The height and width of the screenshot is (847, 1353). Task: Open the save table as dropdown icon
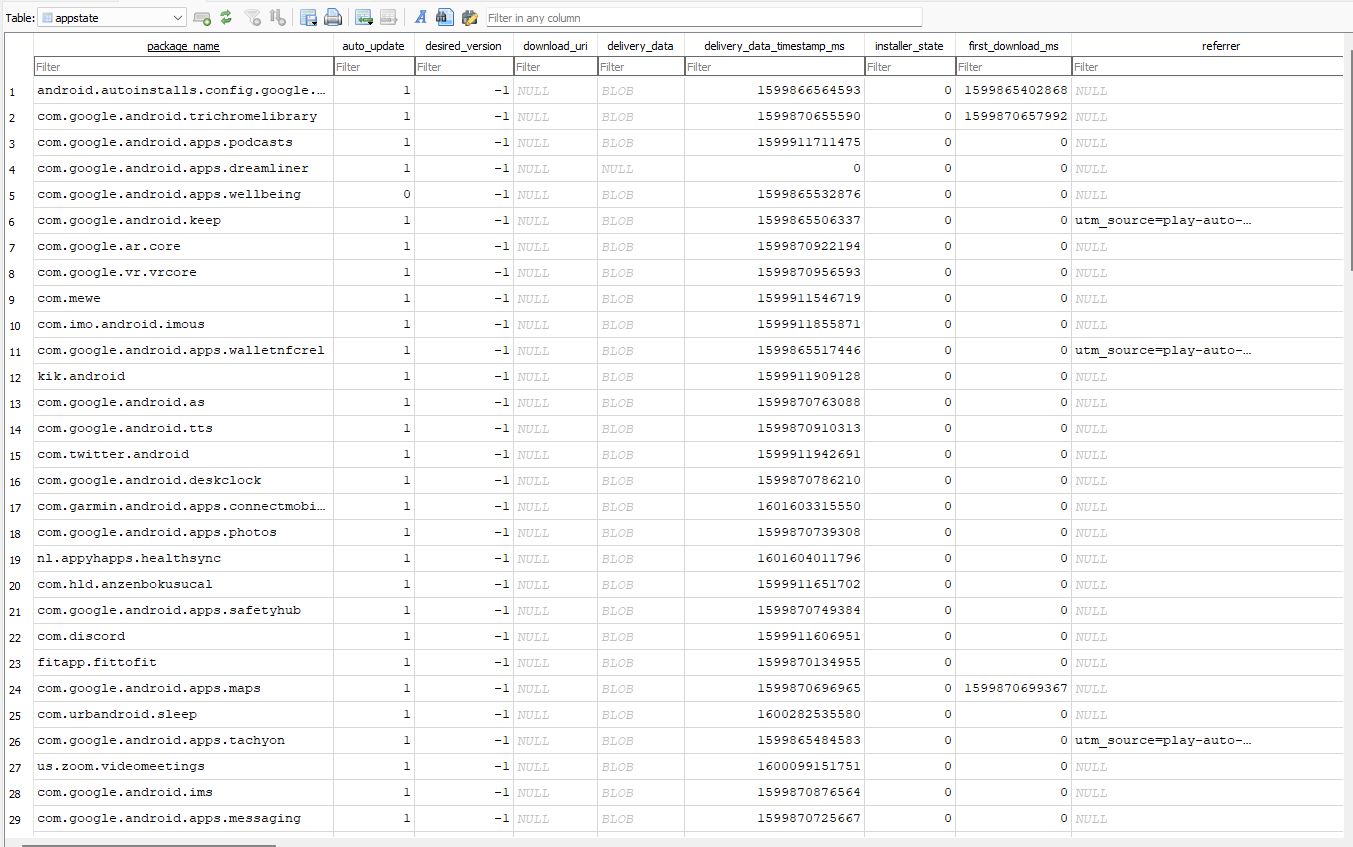click(309, 18)
